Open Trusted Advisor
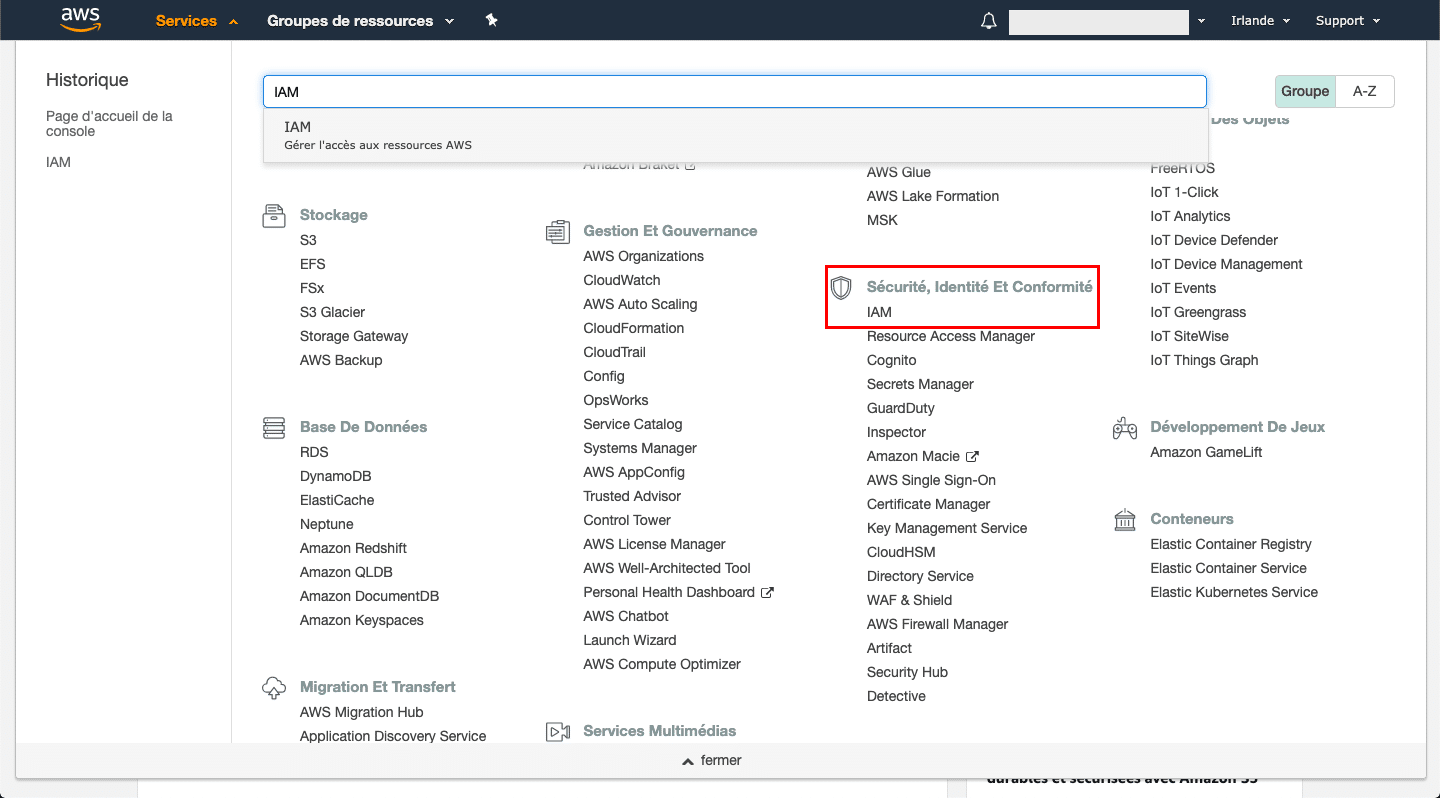The width and height of the screenshot is (1440, 798). pos(632,496)
